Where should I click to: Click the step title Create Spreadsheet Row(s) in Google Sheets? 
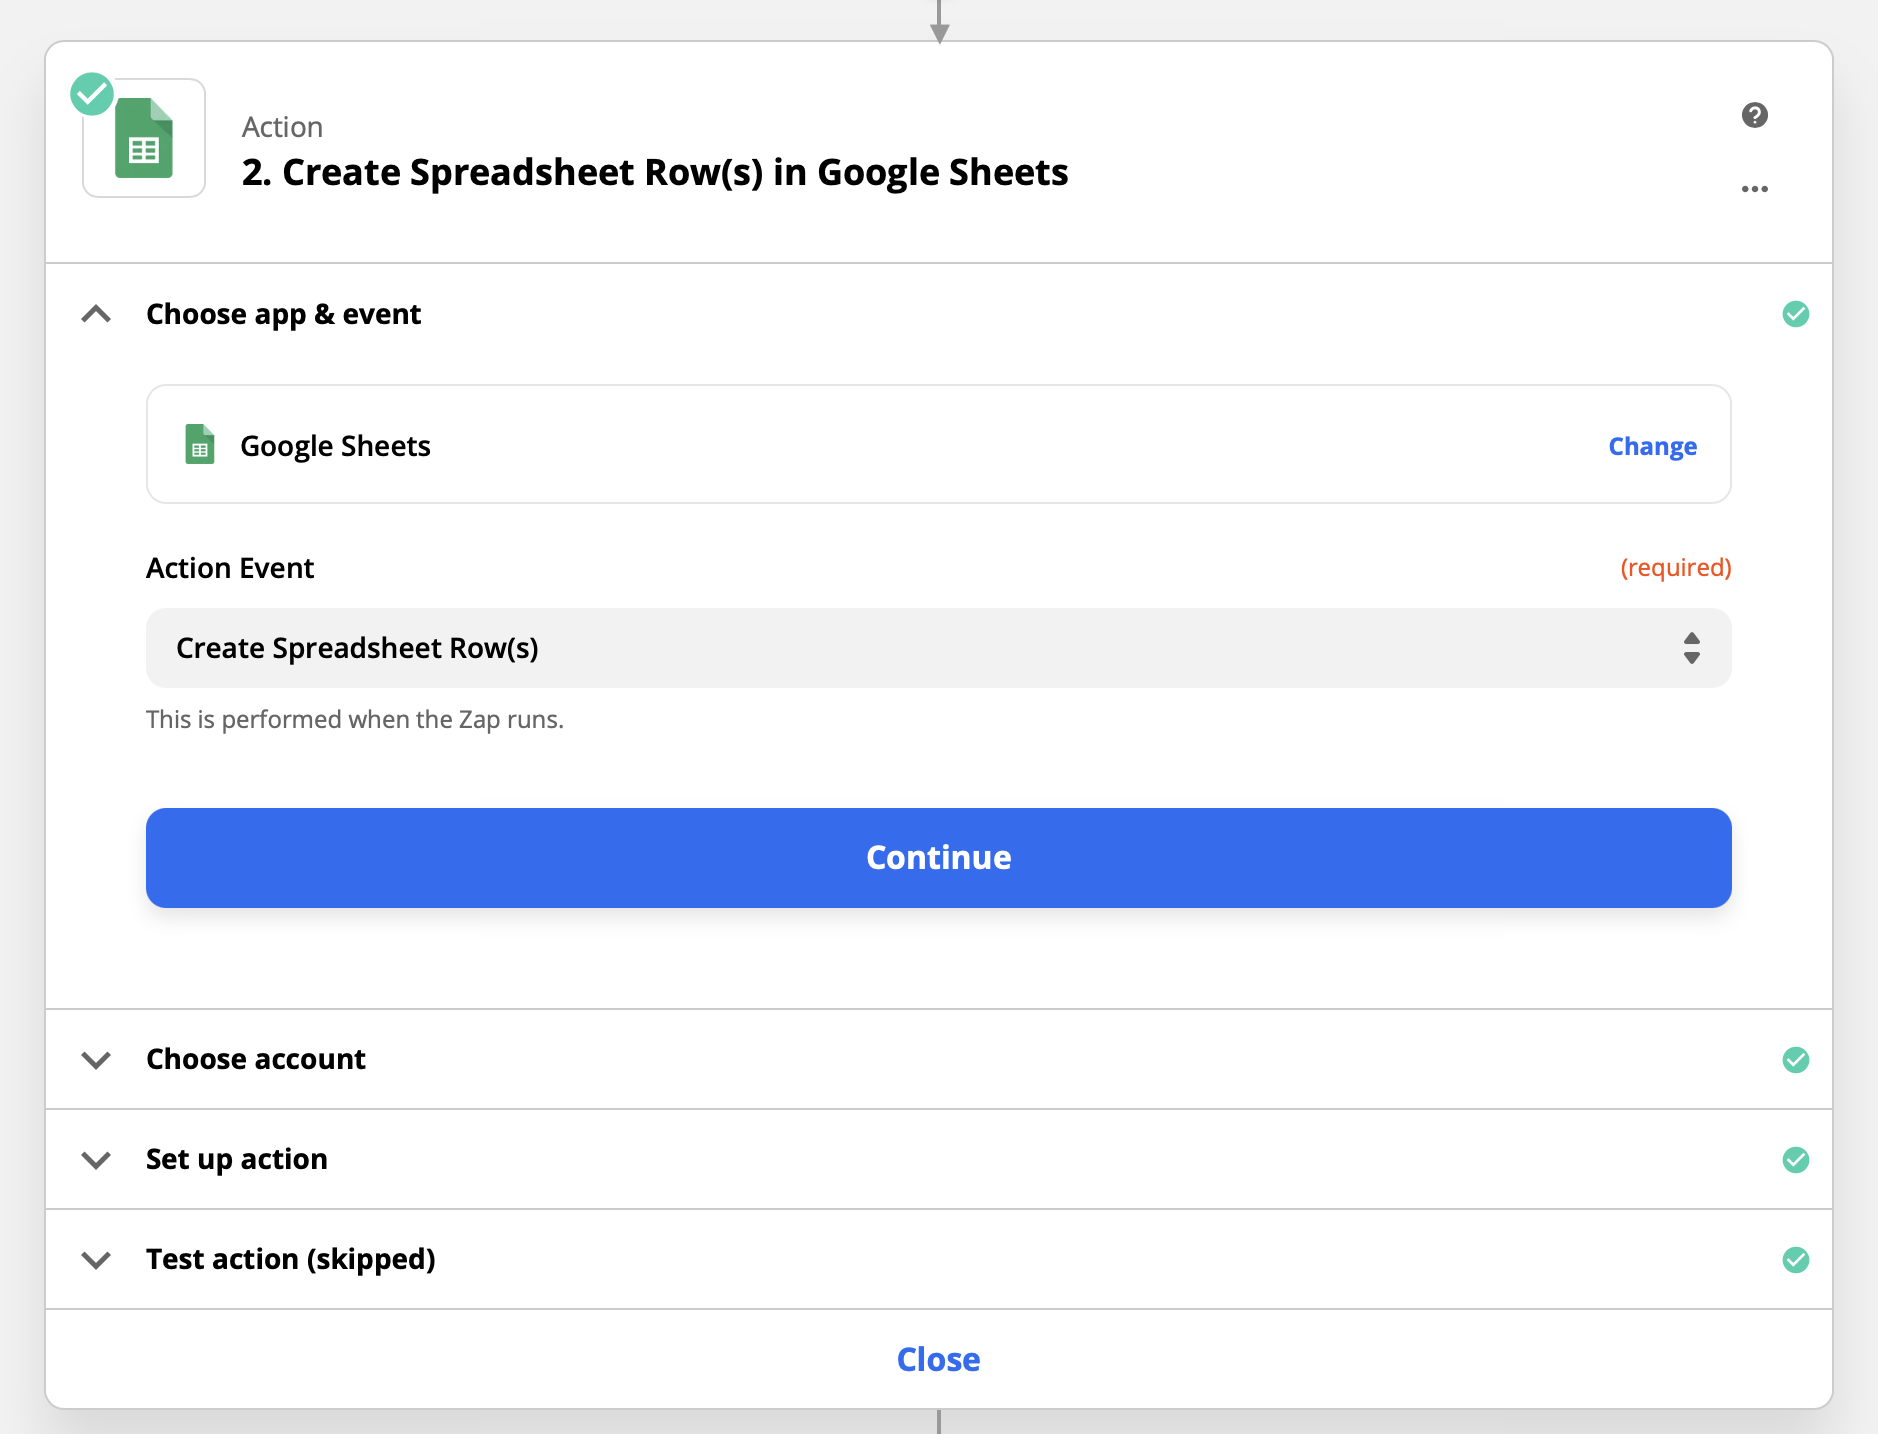coord(655,173)
